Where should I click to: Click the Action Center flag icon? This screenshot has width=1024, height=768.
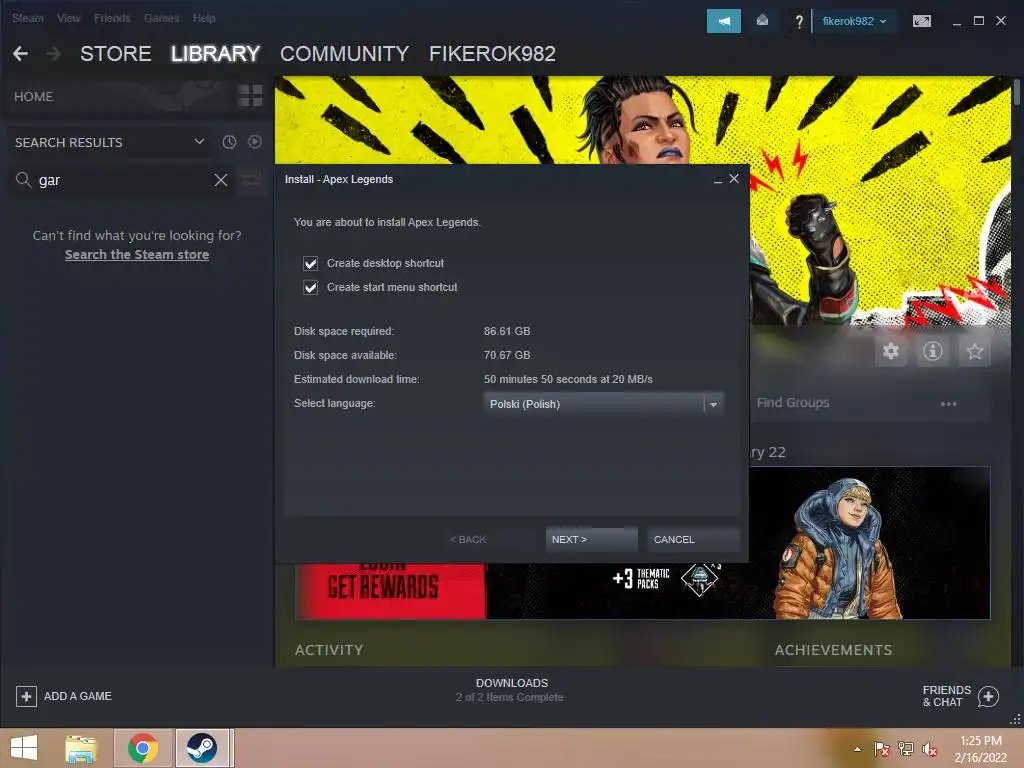[882, 749]
